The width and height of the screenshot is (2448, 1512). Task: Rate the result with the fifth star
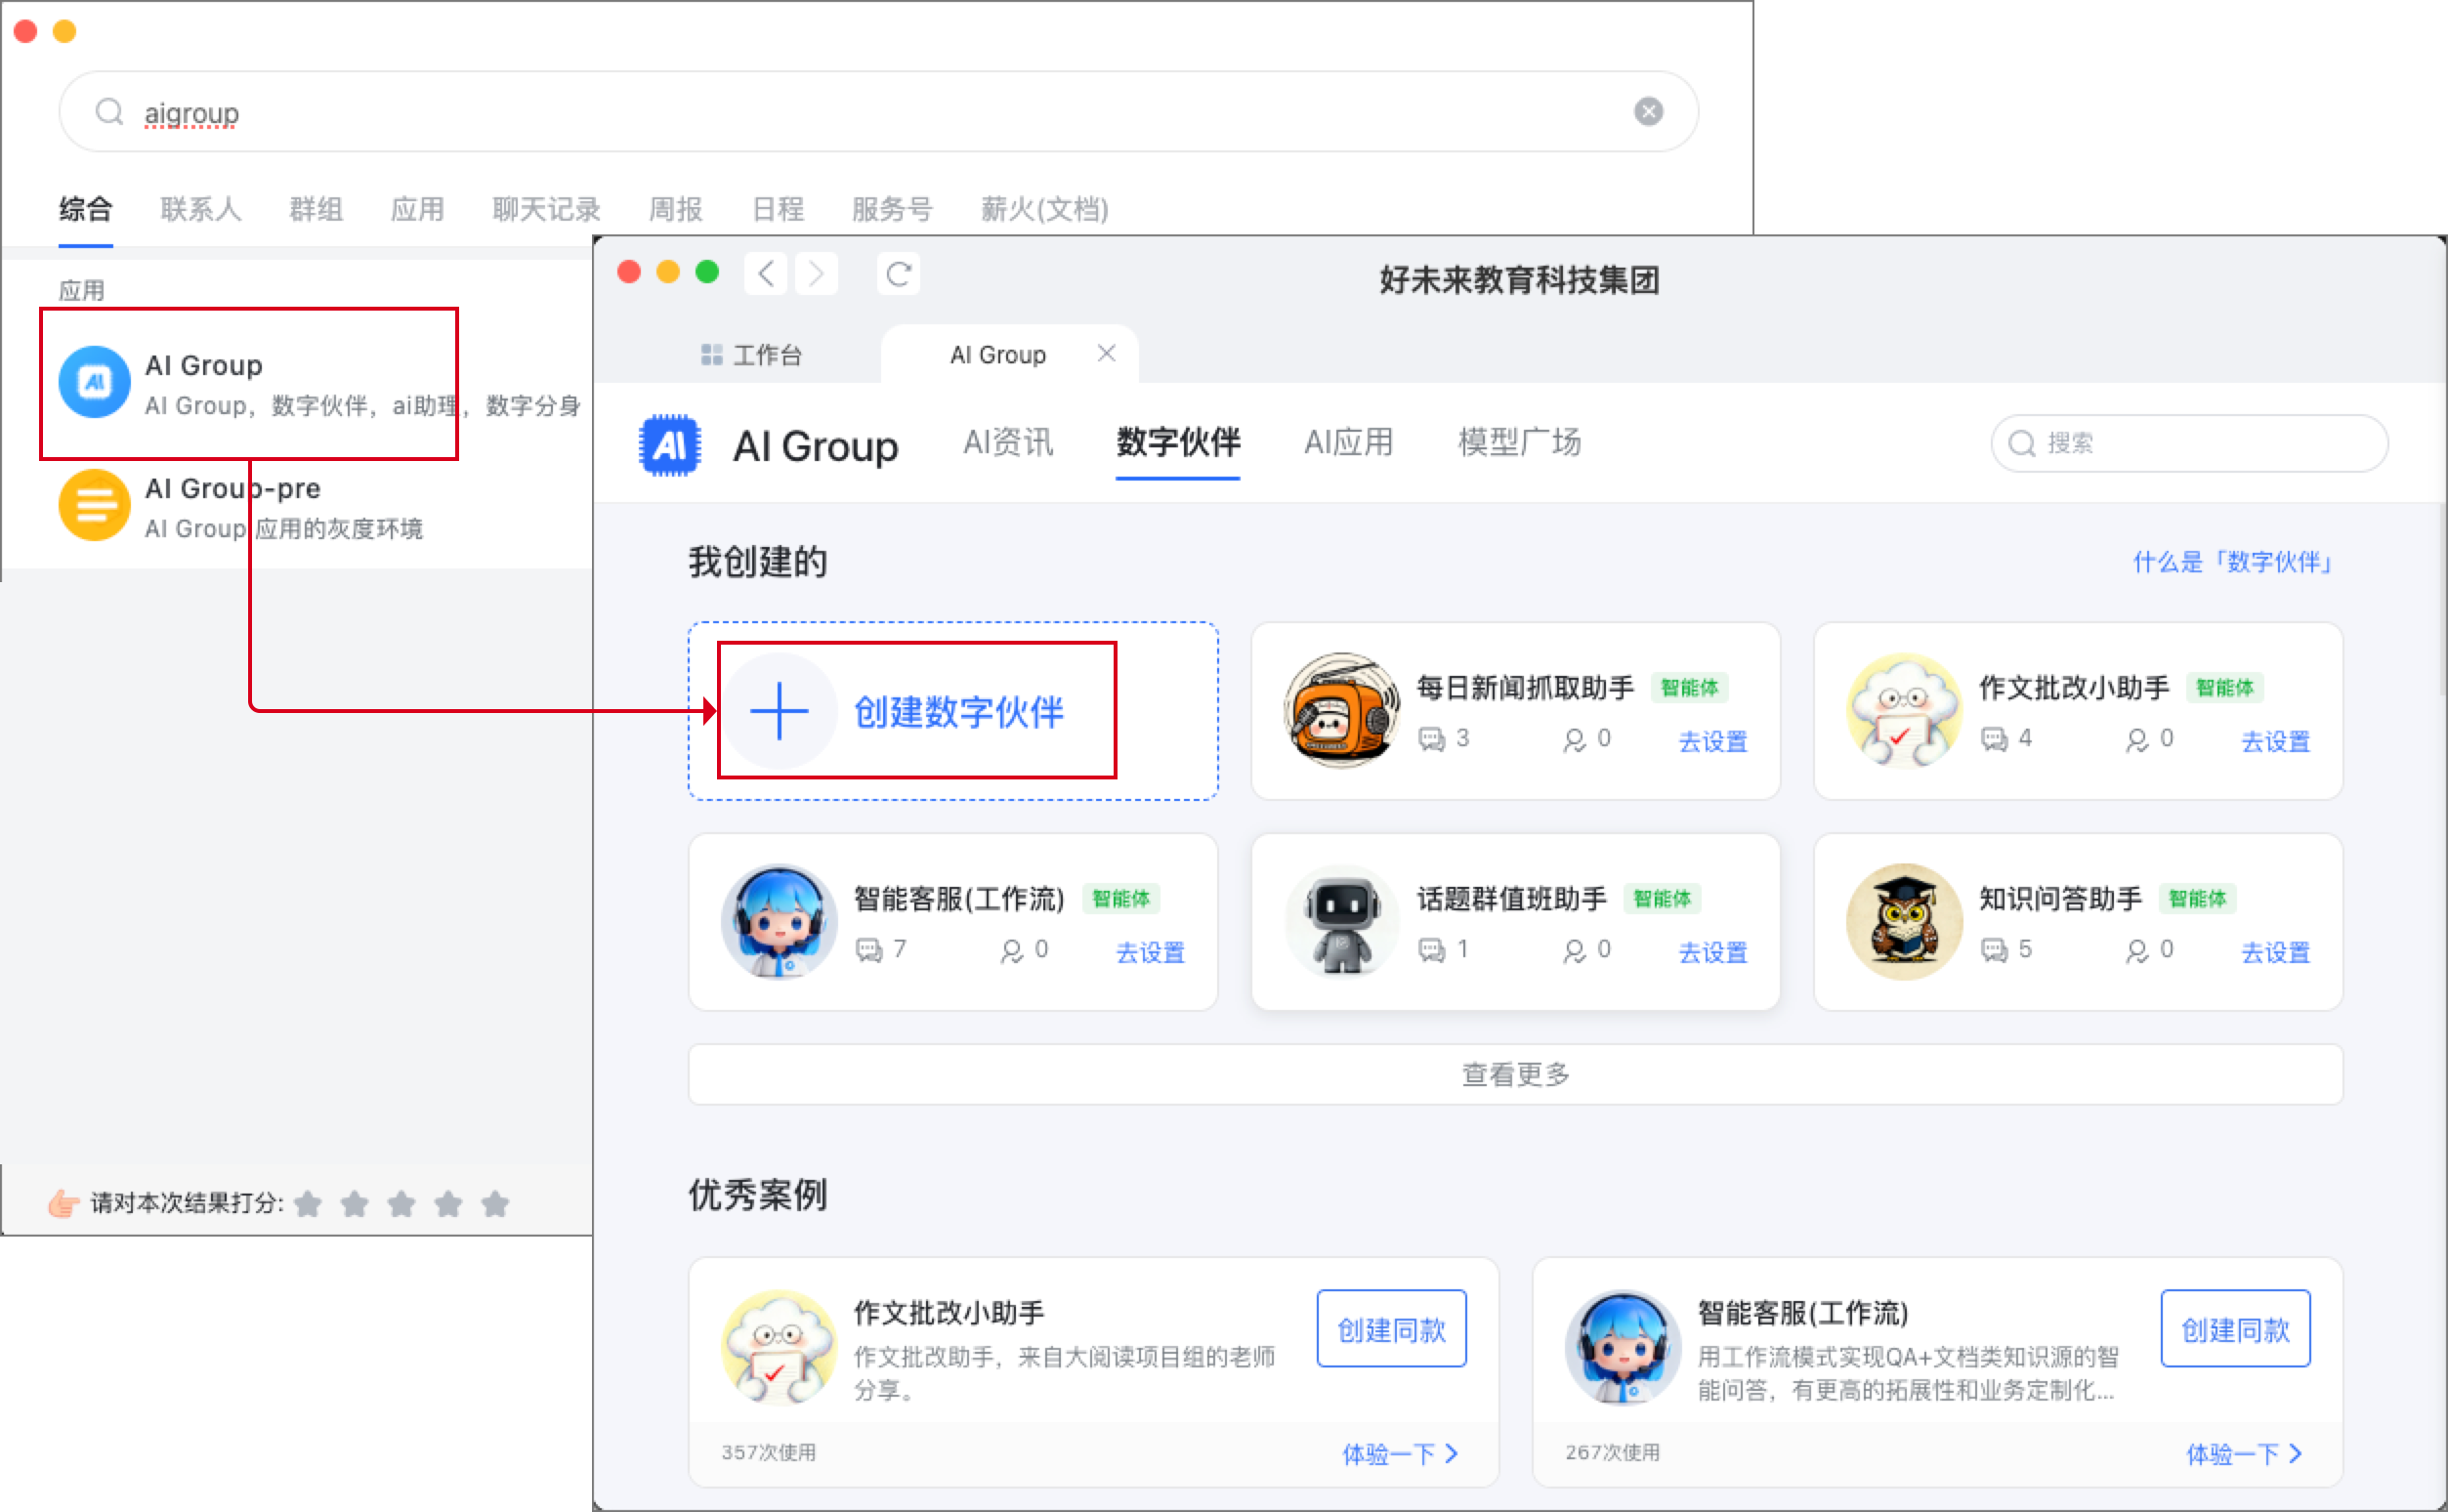[495, 1203]
